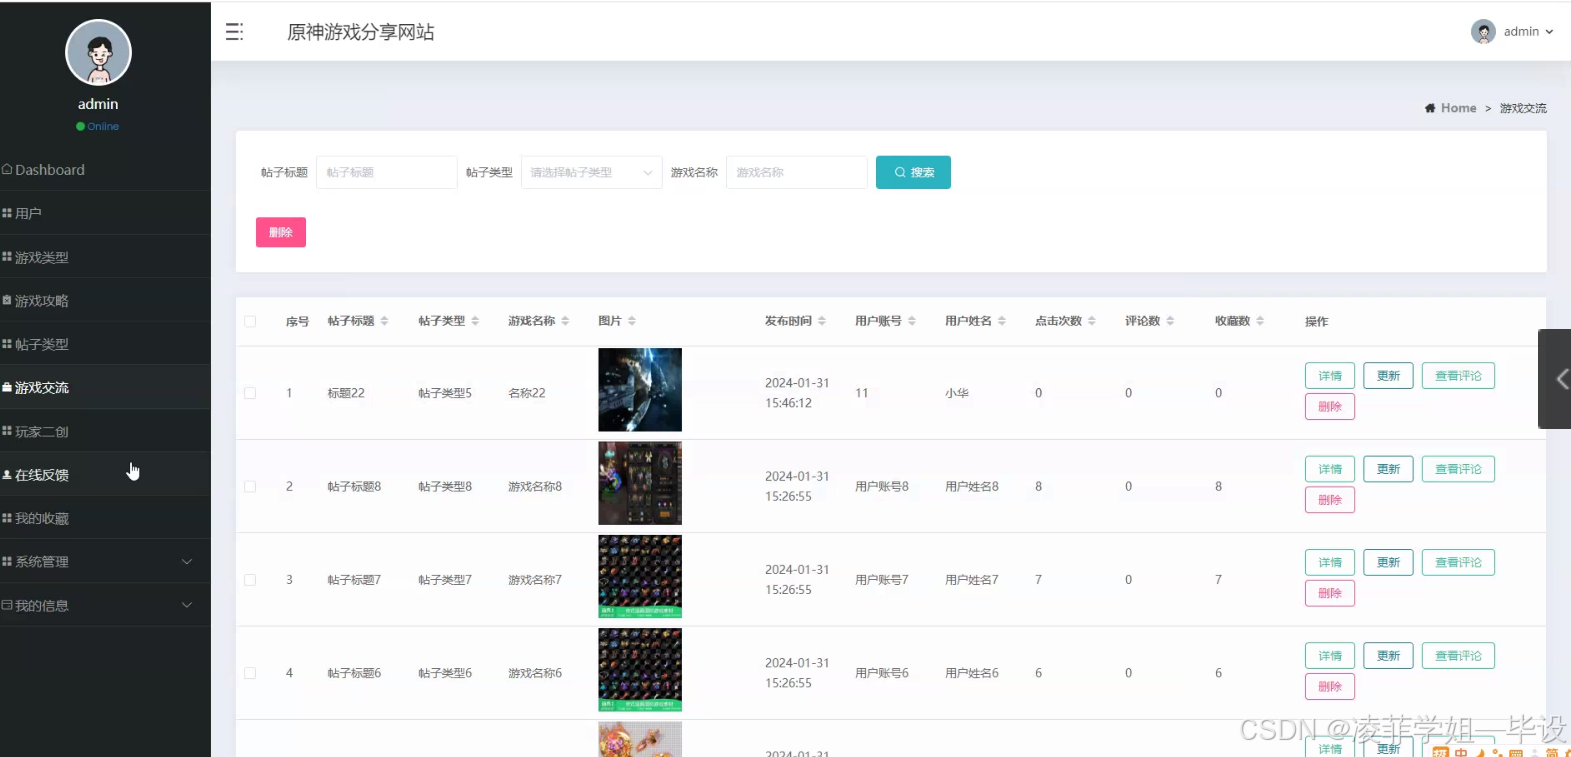
Task: Expand the 我的信息 sidebar submenu
Action: click(105, 605)
